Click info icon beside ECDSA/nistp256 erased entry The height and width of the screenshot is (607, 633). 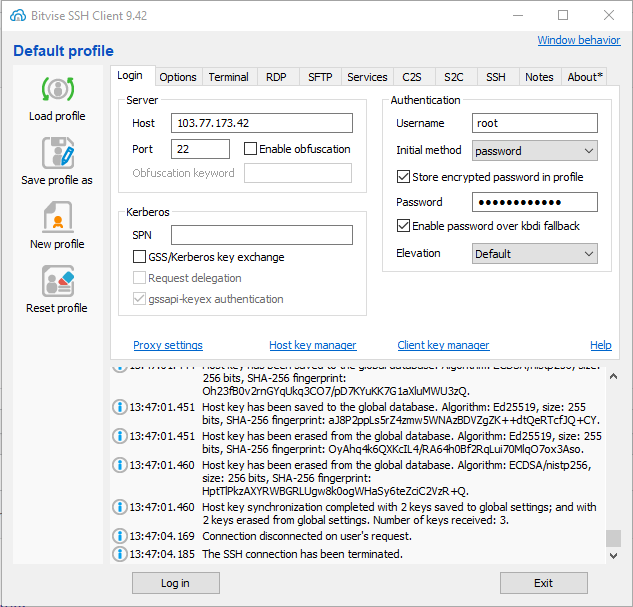119,465
